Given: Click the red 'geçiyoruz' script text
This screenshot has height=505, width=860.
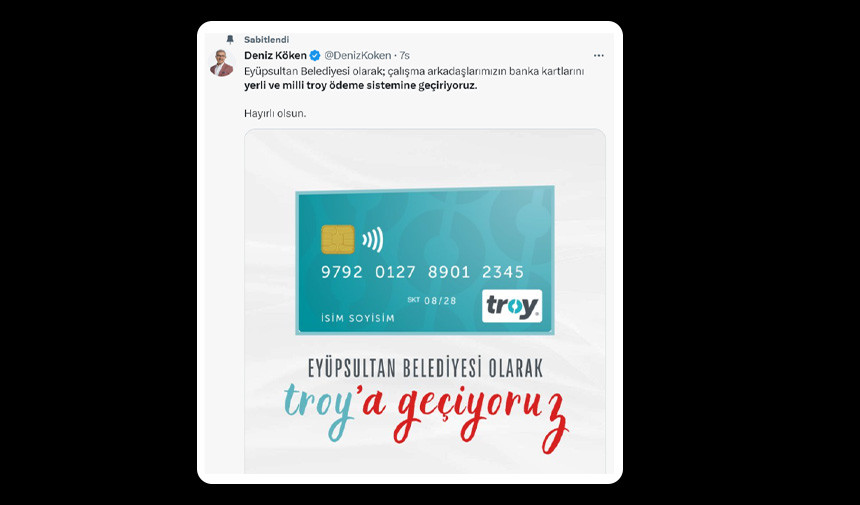Looking at the screenshot, I should (x=480, y=417).
